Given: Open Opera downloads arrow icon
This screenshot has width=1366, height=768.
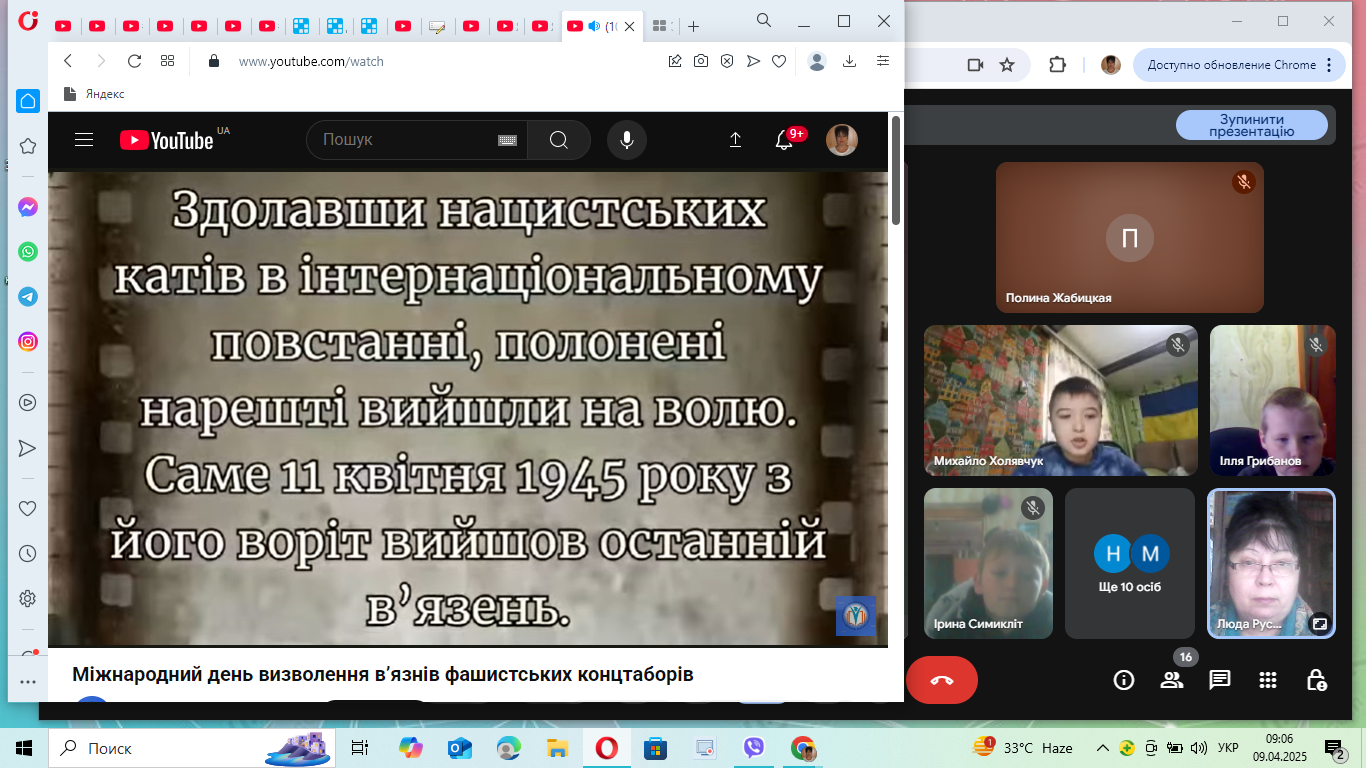Looking at the screenshot, I should (x=849, y=61).
